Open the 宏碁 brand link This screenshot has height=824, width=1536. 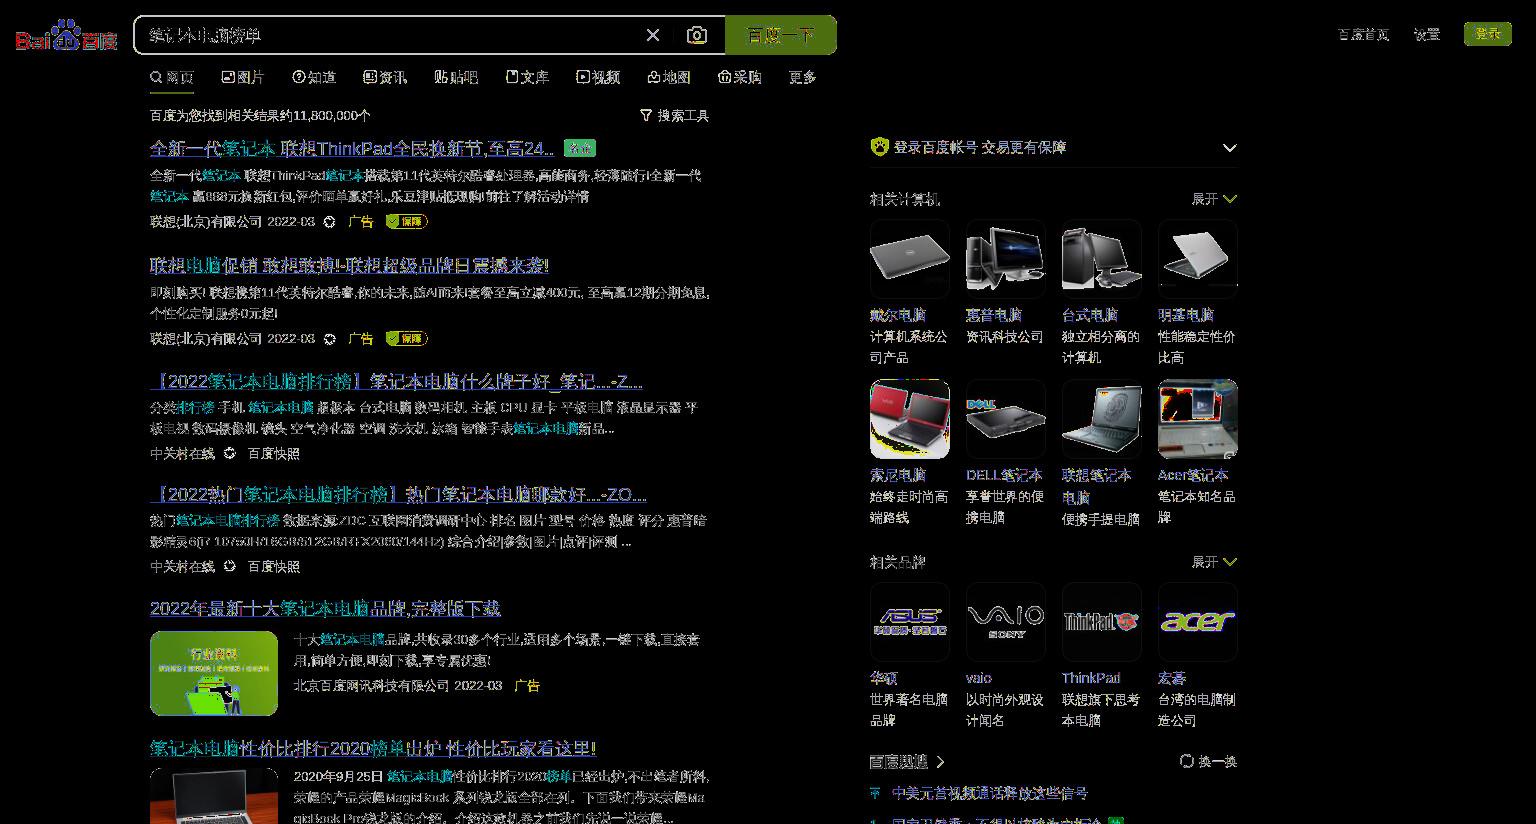pos(1172,678)
